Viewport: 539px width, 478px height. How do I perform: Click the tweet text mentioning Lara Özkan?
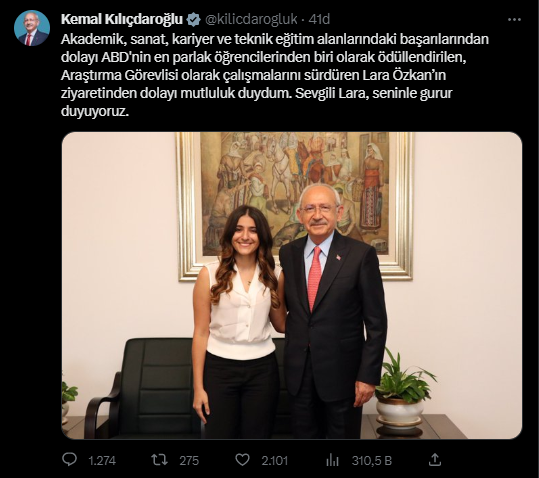[x=275, y=75]
